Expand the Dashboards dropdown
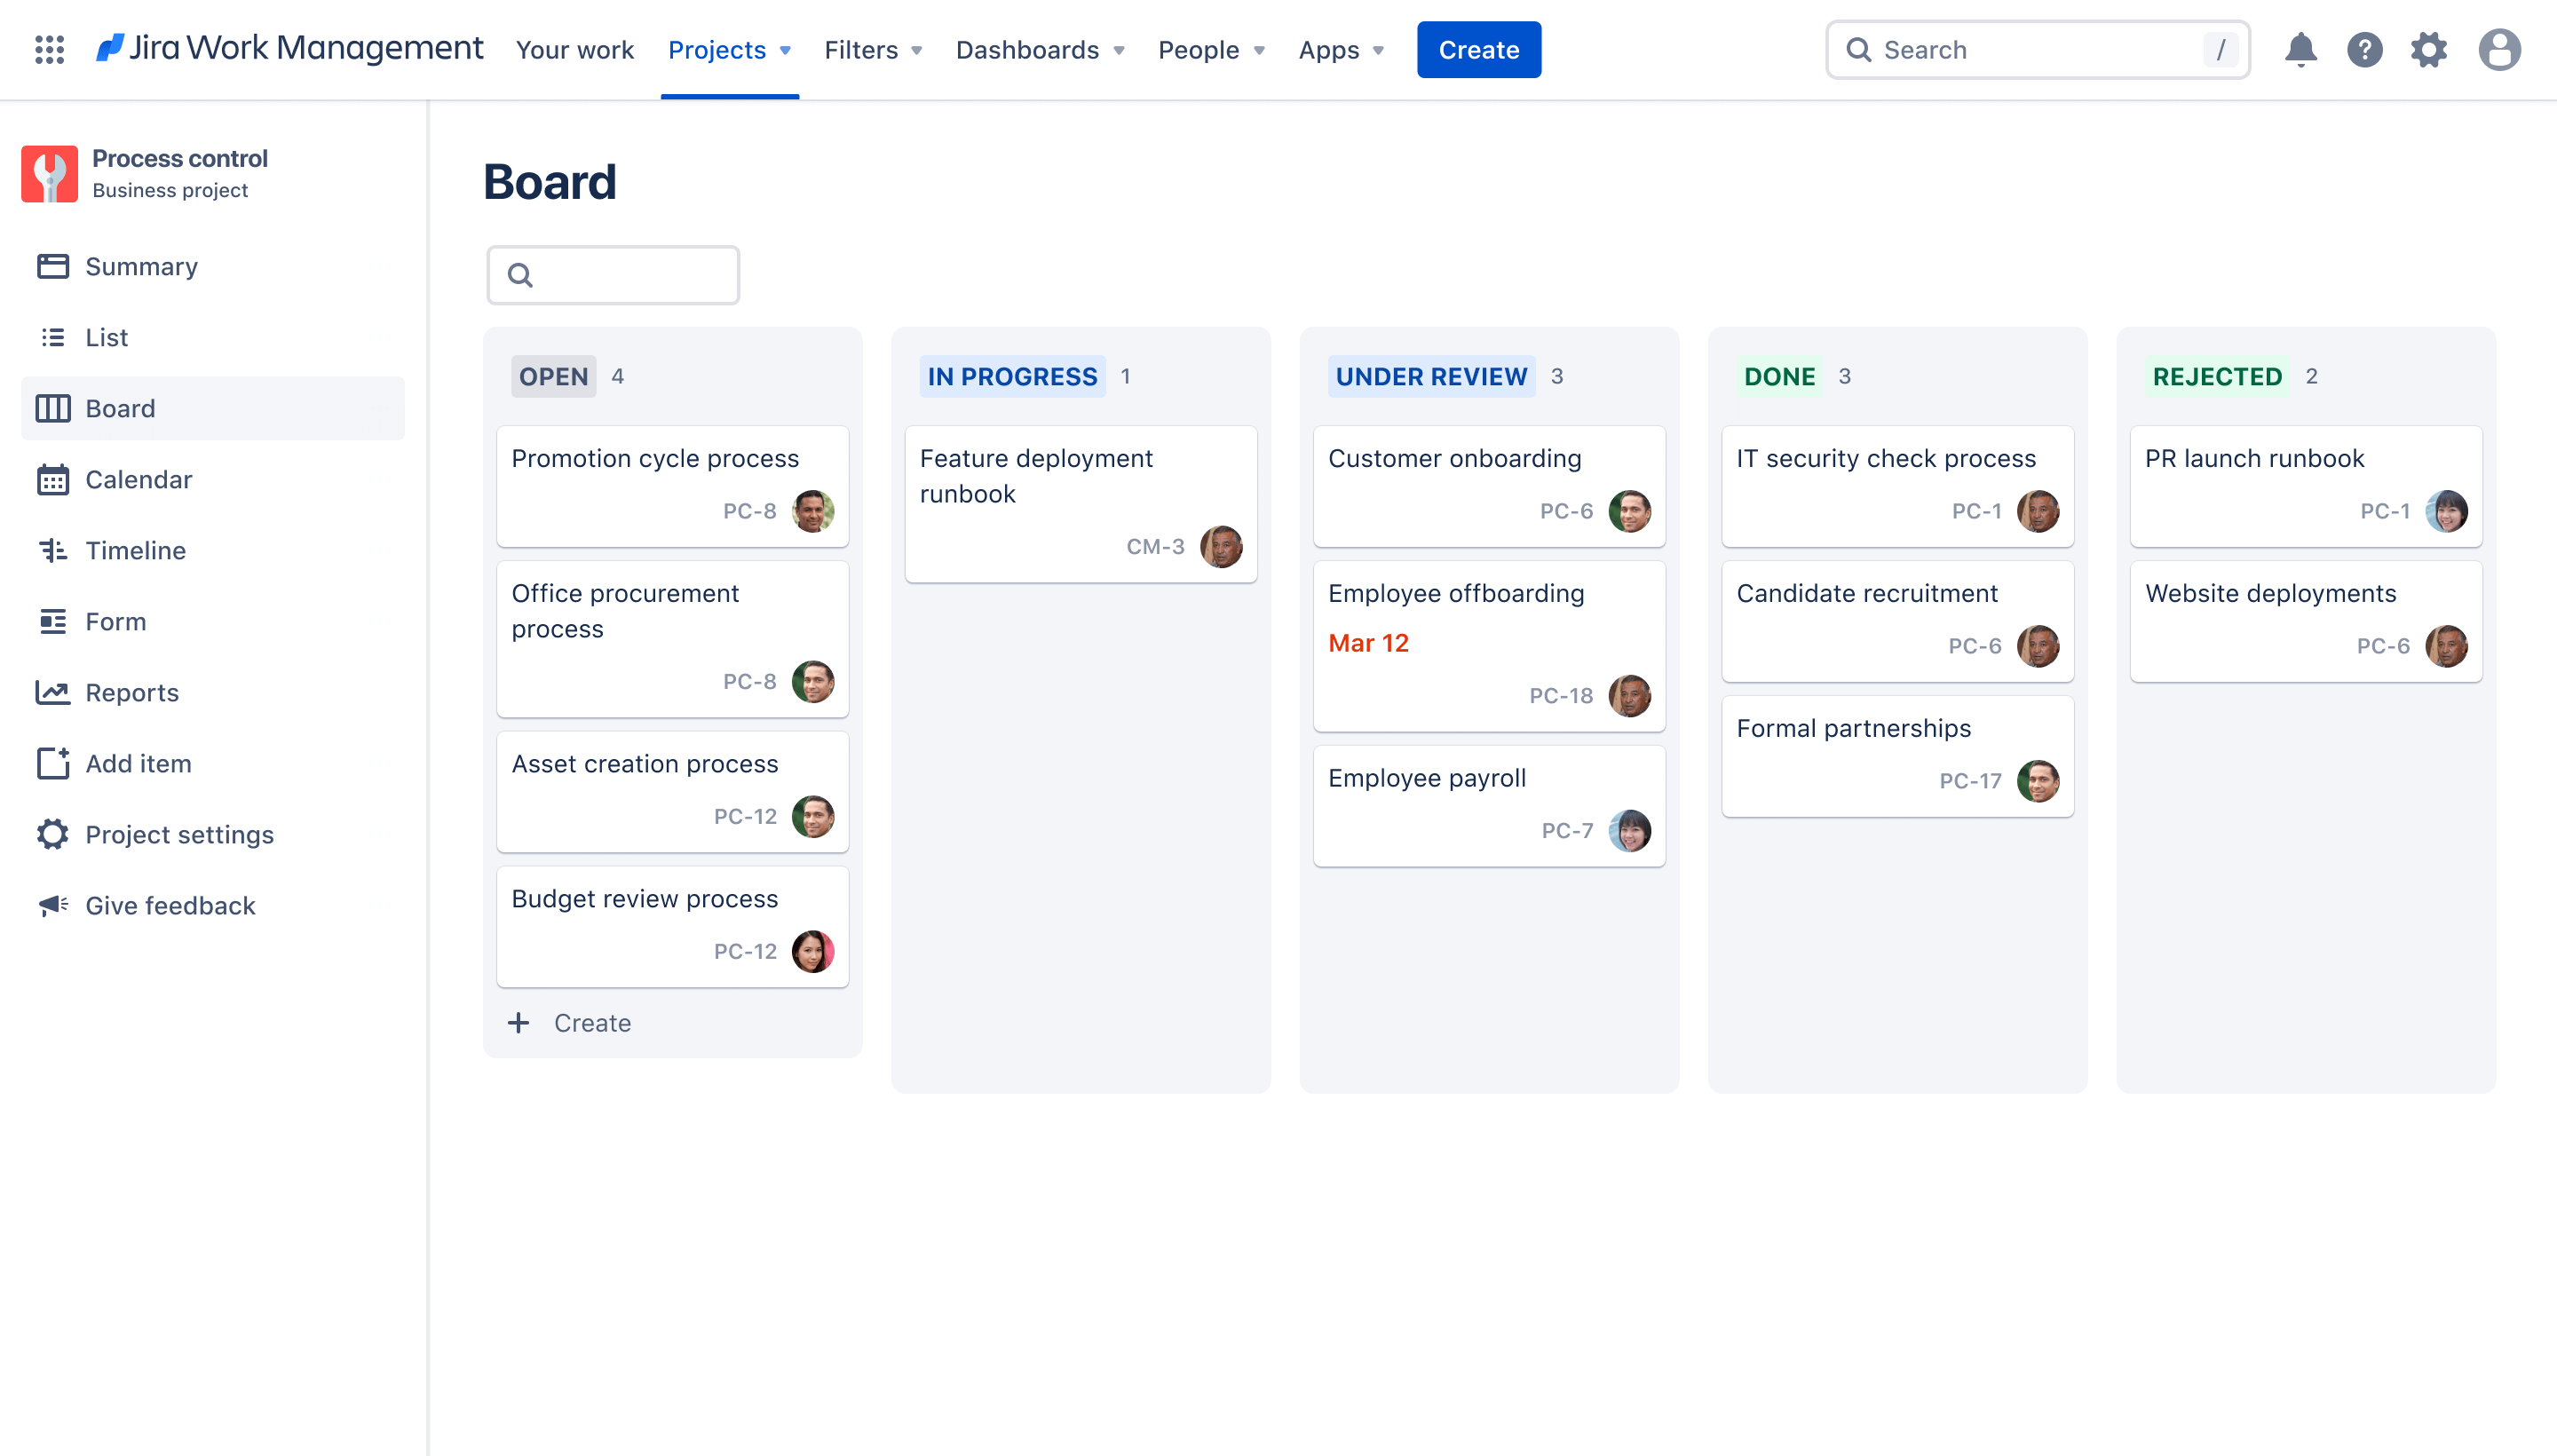Image resolution: width=2557 pixels, height=1456 pixels. pyautogui.click(x=1040, y=49)
